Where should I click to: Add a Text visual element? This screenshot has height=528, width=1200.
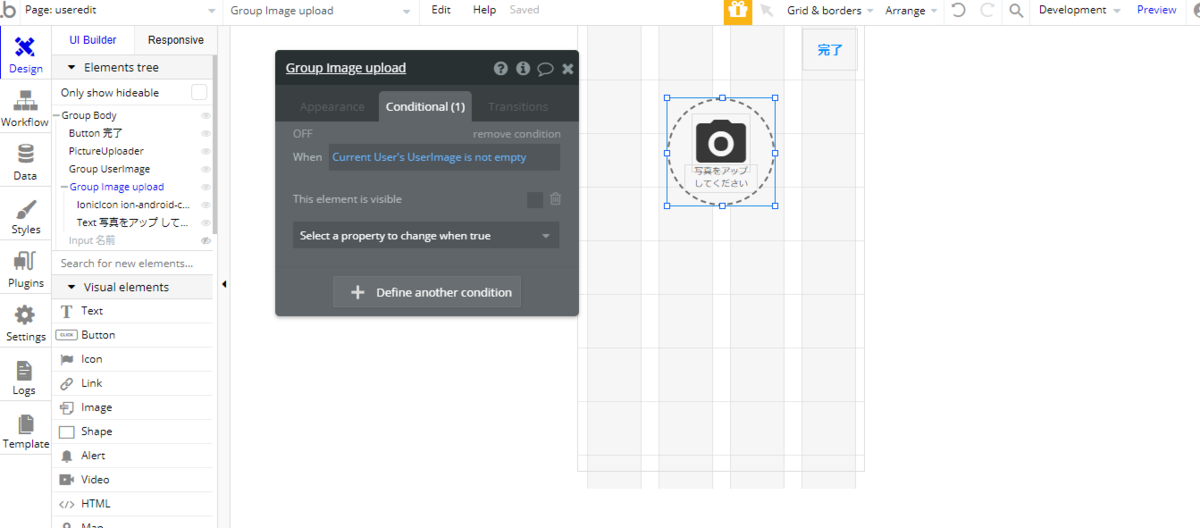tap(133, 311)
